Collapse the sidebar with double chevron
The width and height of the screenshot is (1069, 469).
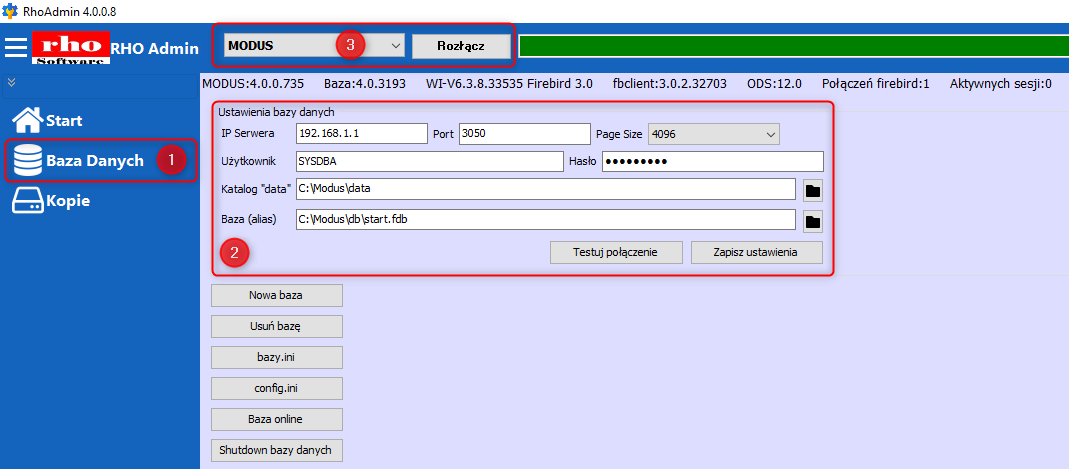click(x=12, y=82)
